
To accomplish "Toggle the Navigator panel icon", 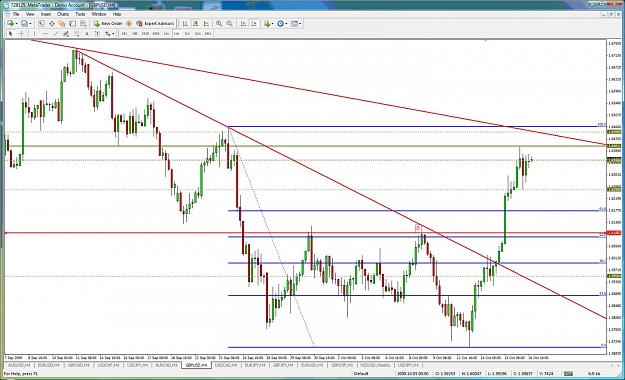I will [62, 24].
